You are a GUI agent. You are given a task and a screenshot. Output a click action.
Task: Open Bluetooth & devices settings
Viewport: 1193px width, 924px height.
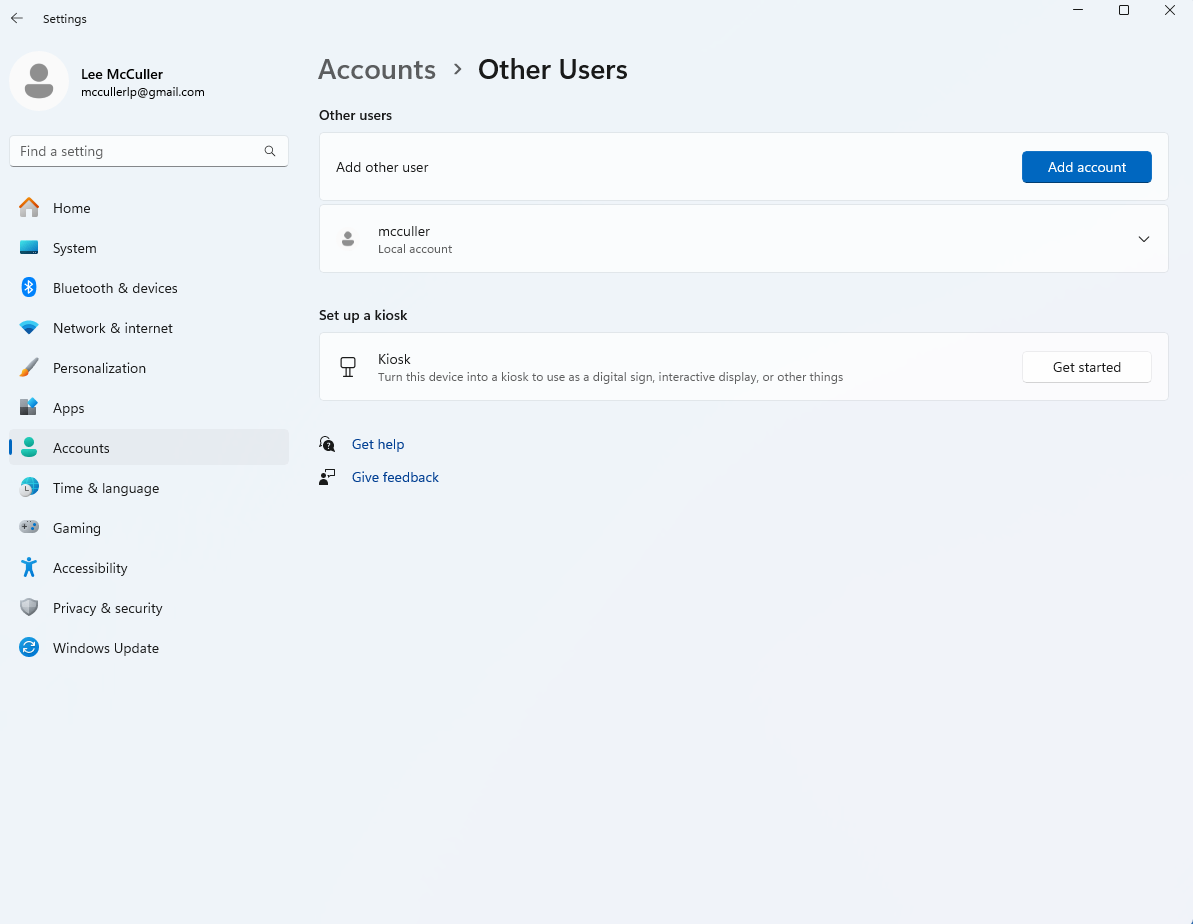[x=148, y=288]
